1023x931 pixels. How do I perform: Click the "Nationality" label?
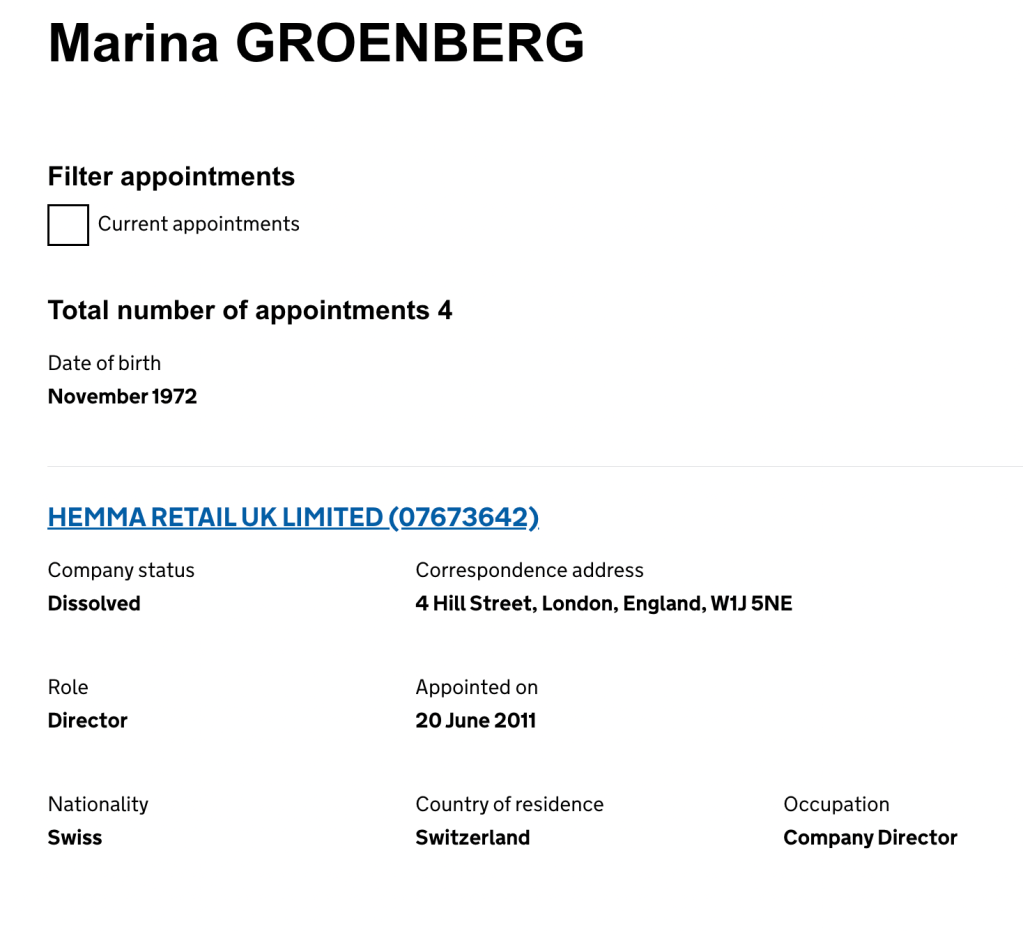click(x=98, y=804)
